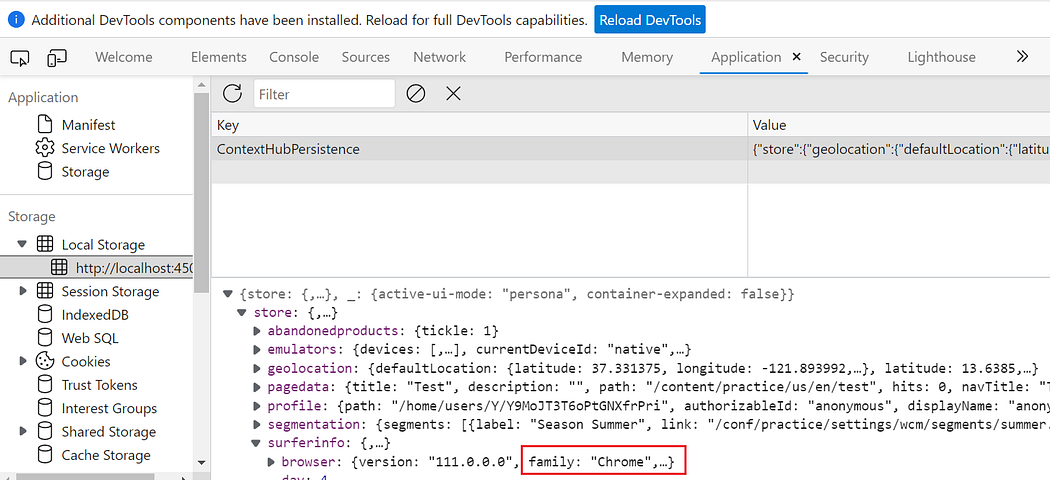Collapse the Local Storage tree node

(x=23, y=244)
